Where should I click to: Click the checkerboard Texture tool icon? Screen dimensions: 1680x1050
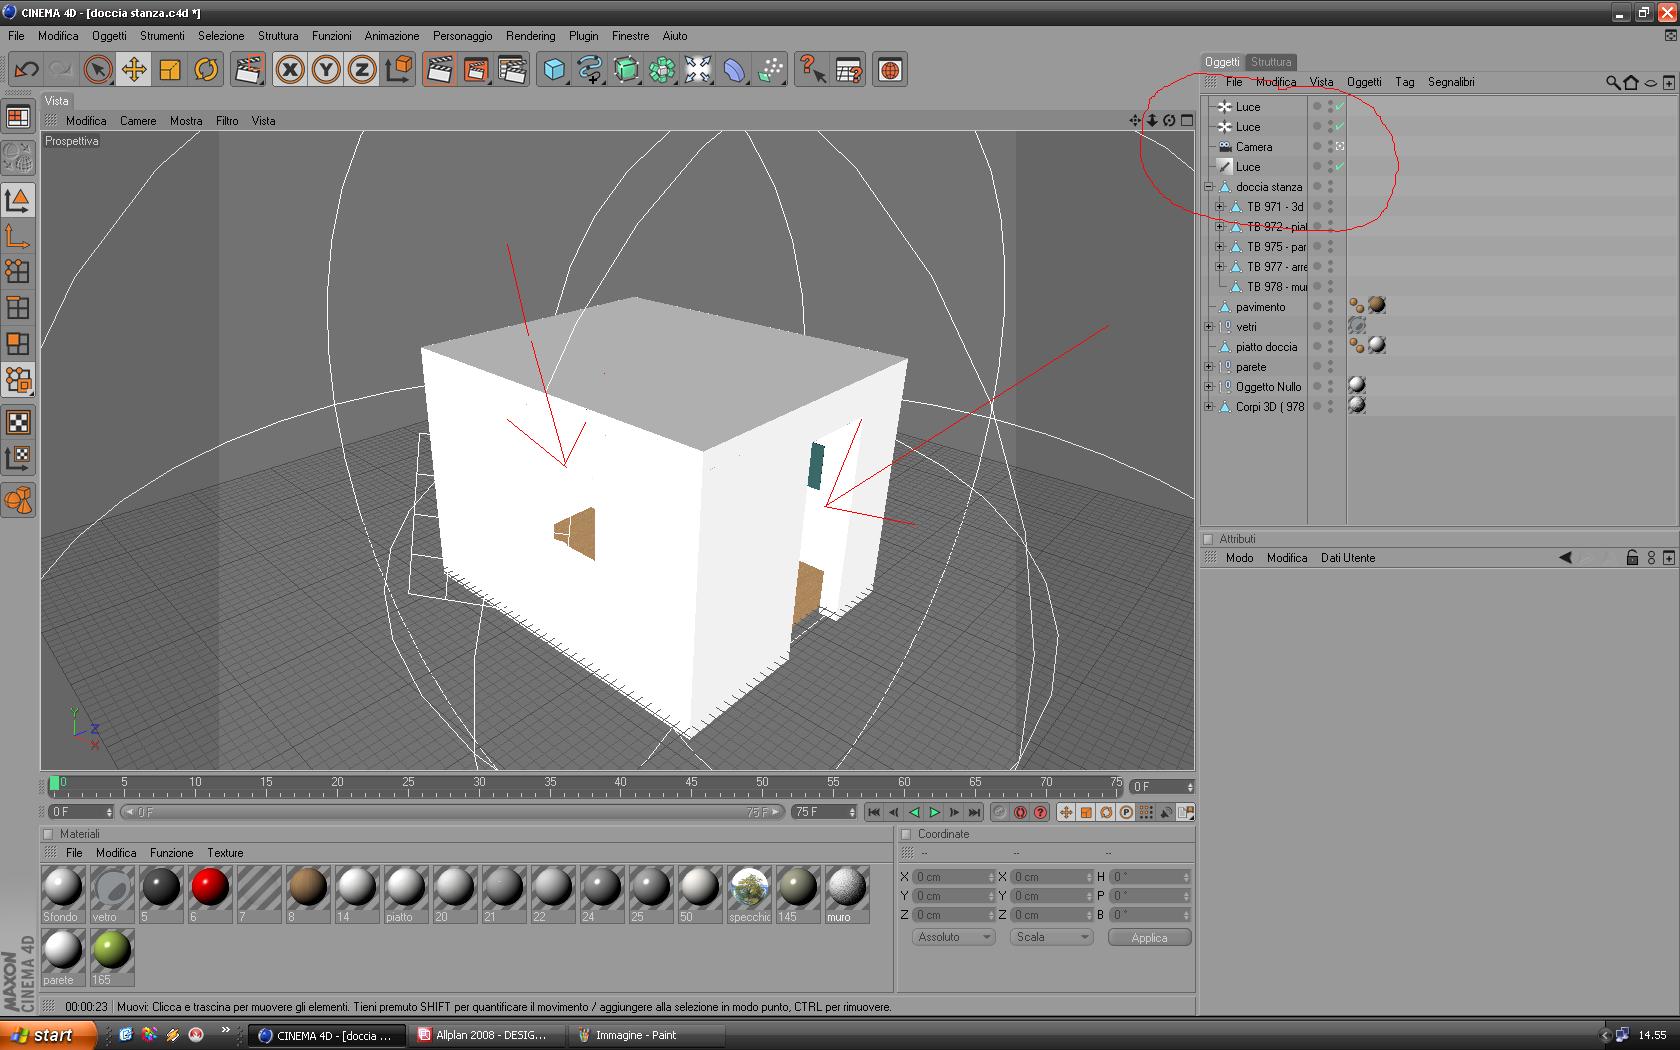click(18, 422)
